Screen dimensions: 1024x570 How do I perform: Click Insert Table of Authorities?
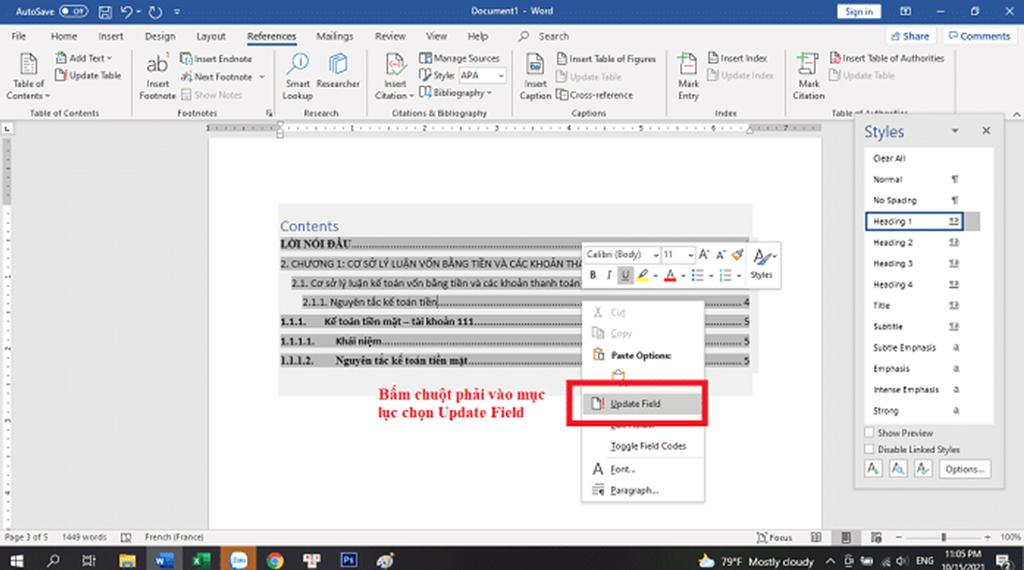tap(887, 58)
